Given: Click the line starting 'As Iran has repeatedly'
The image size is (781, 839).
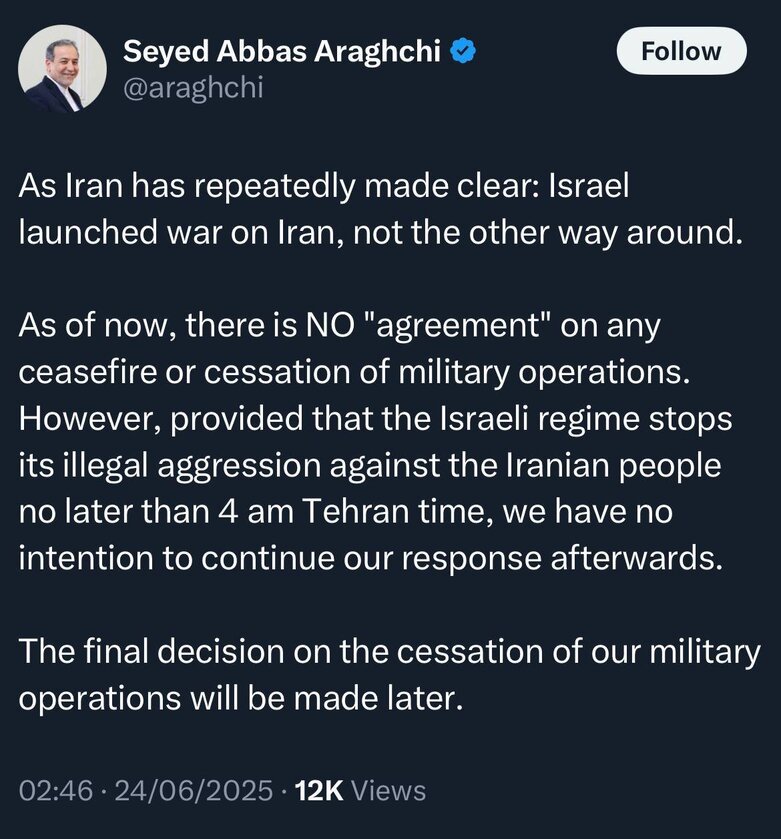Looking at the screenshot, I should (324, 186).
